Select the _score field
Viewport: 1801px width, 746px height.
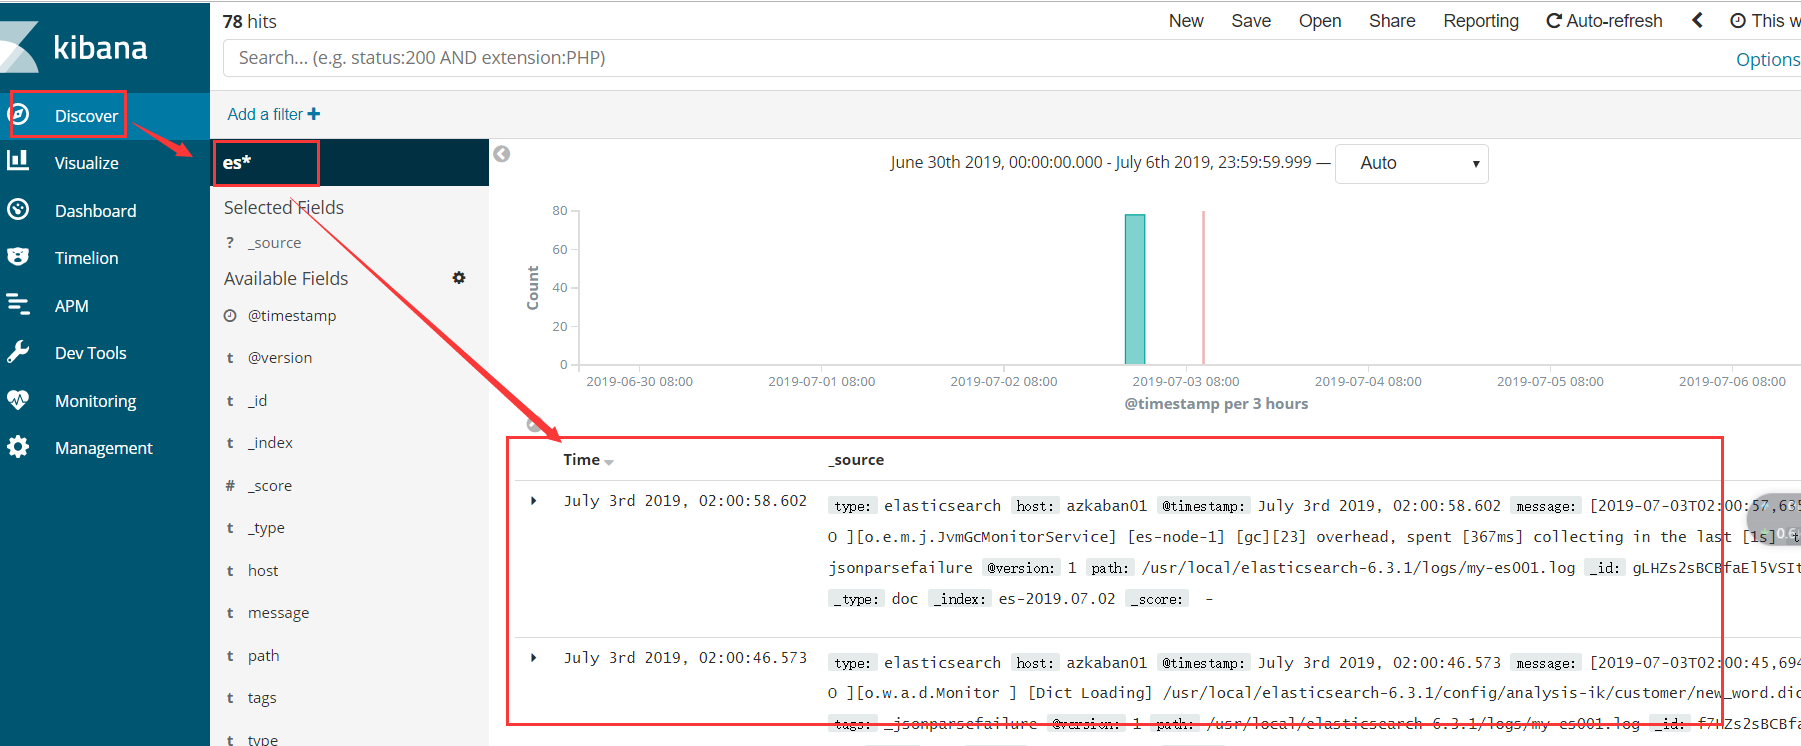click(270, 486)
